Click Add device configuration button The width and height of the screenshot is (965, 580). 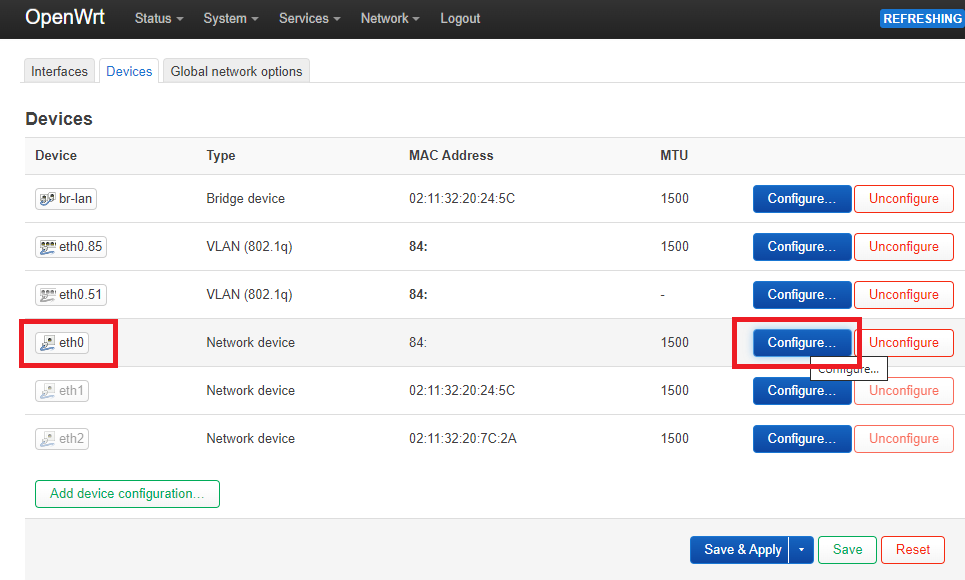[x=127, y=494]
